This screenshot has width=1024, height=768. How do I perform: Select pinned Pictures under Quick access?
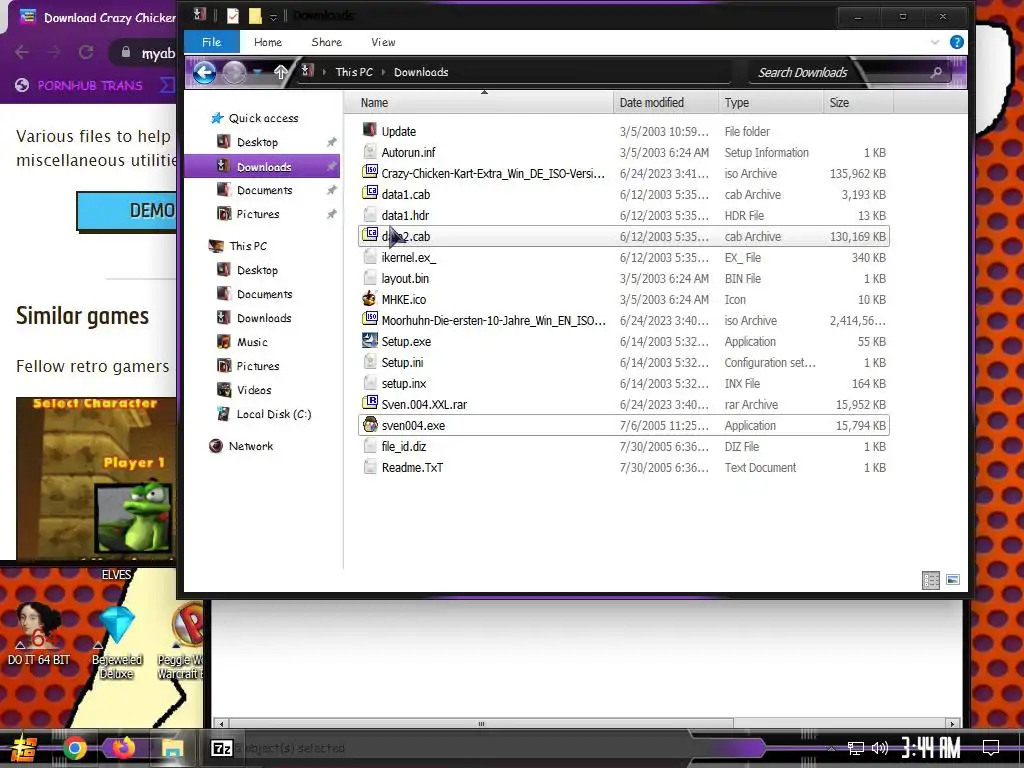(x=257, y=214)
